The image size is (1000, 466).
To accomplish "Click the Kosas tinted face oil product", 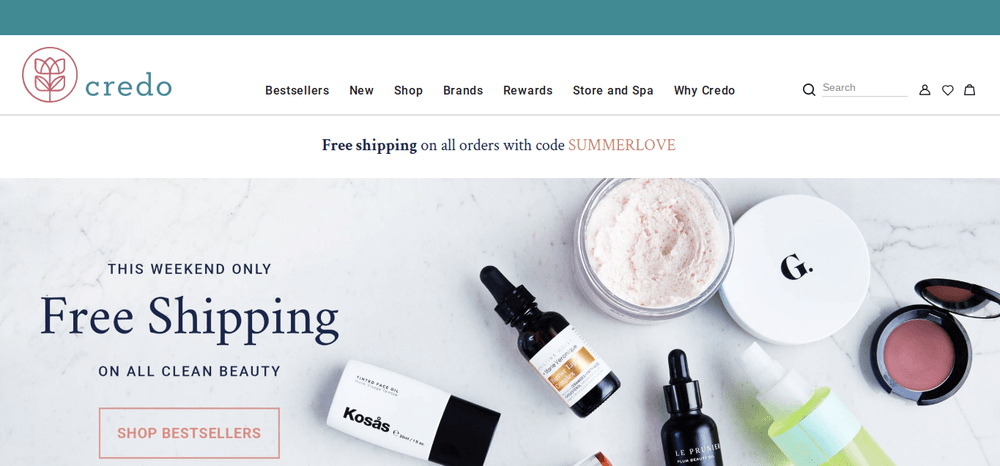I will 413,412.
